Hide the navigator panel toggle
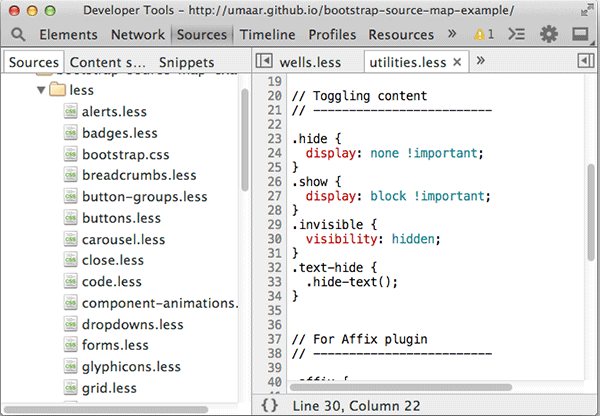Screen dimensions: 600x416 point(264,61)
